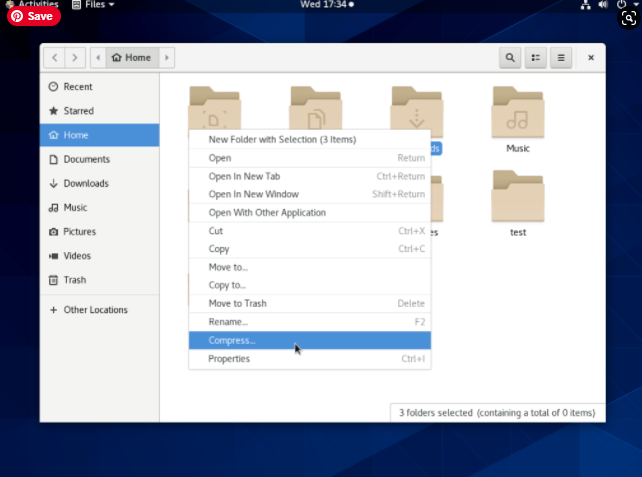Open Videos in the sidebar

[99, 256]
